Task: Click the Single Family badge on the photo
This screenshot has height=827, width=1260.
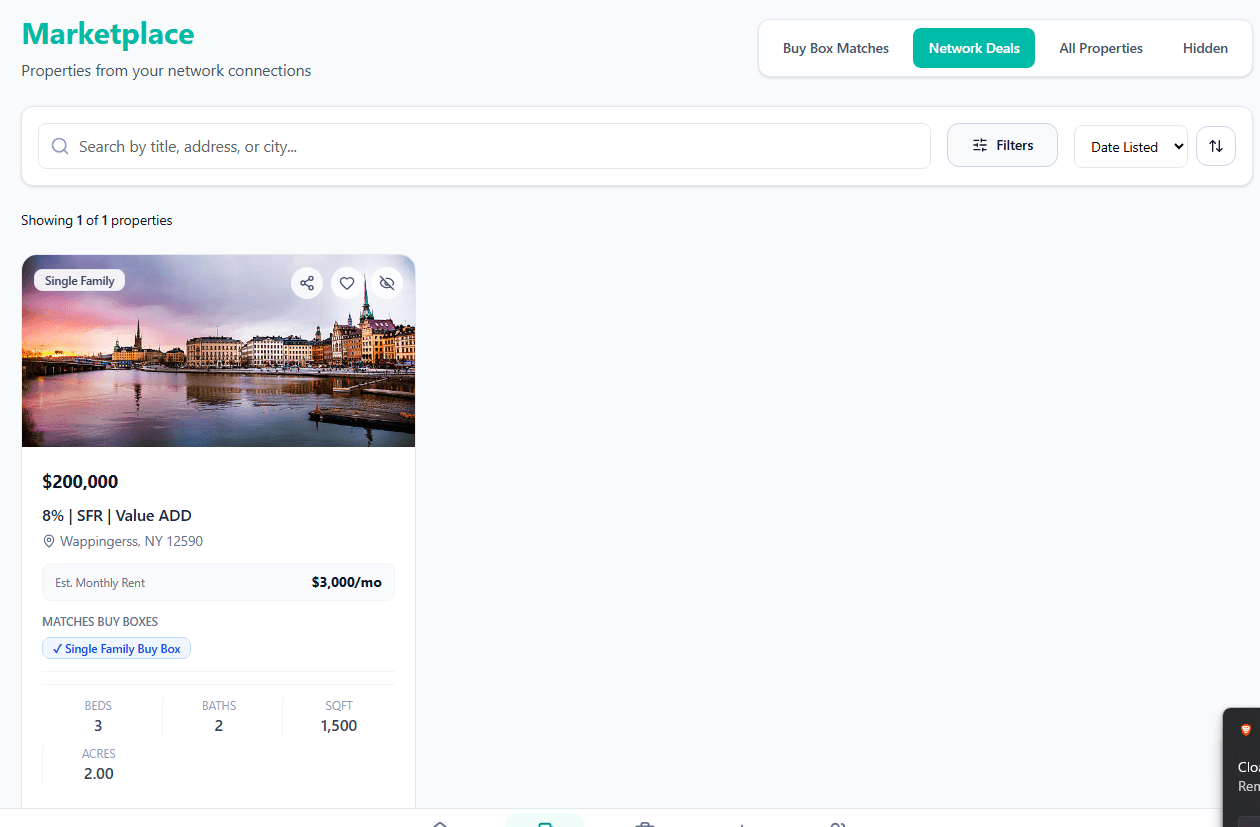Action: [x=80, y=281]
